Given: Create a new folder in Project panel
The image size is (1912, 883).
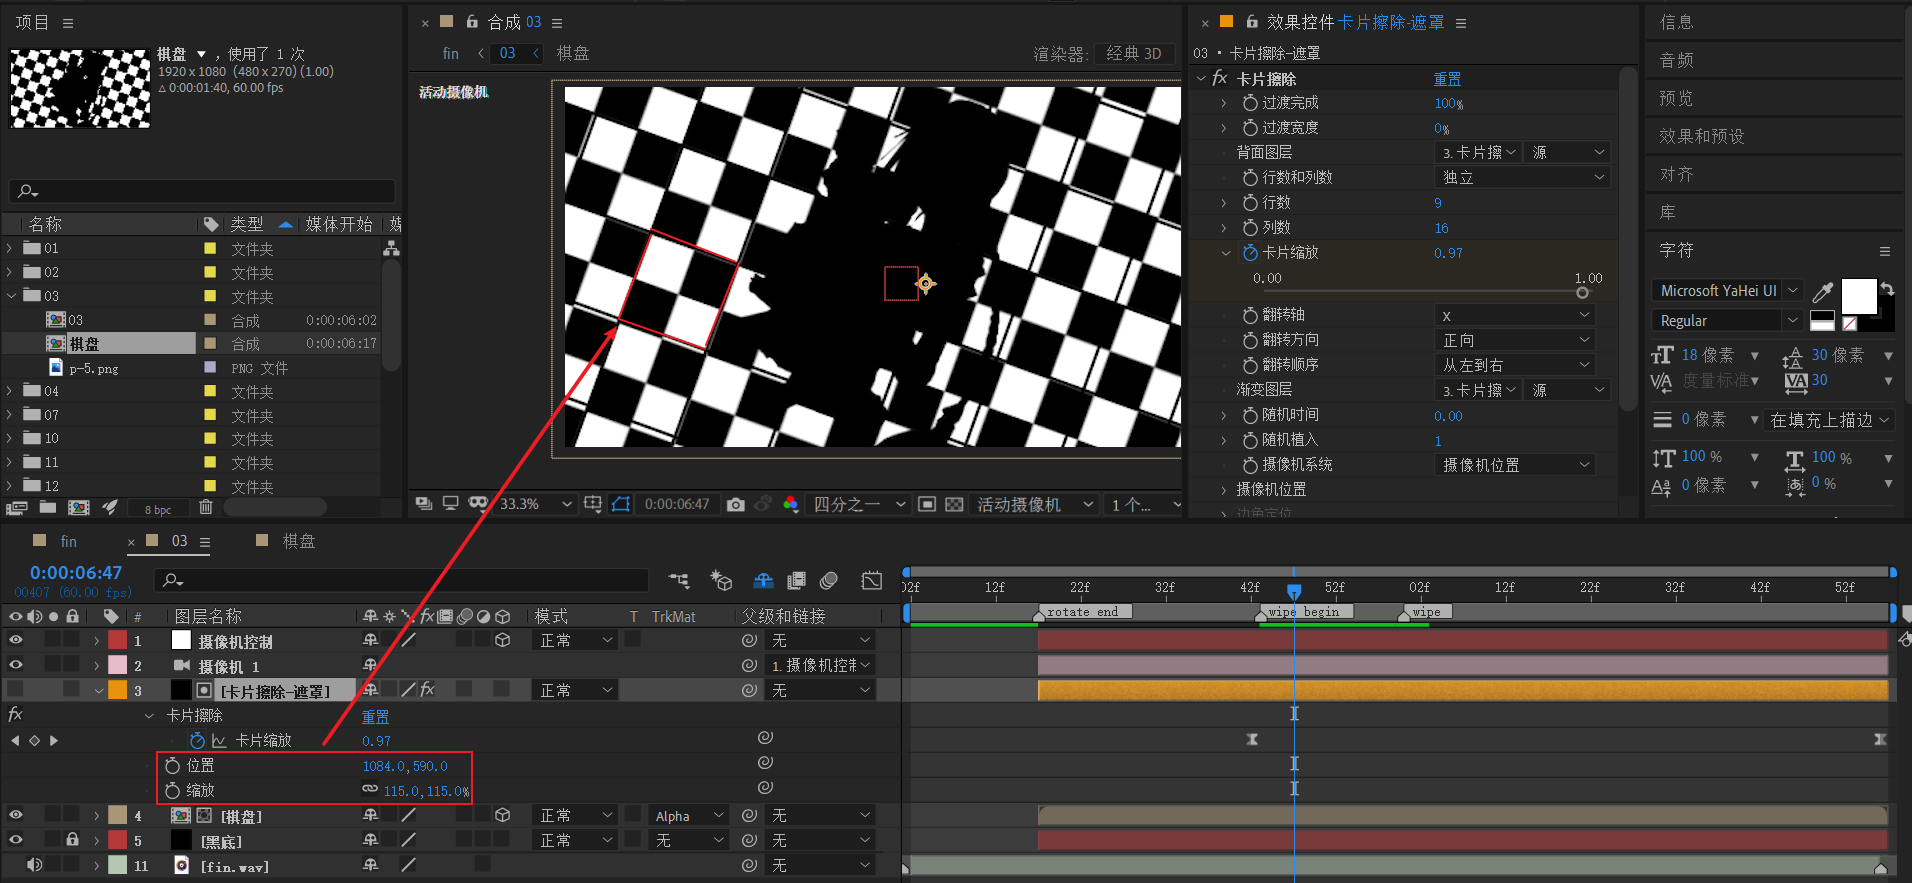Looking at the screenshot, I should coord(47,508).
